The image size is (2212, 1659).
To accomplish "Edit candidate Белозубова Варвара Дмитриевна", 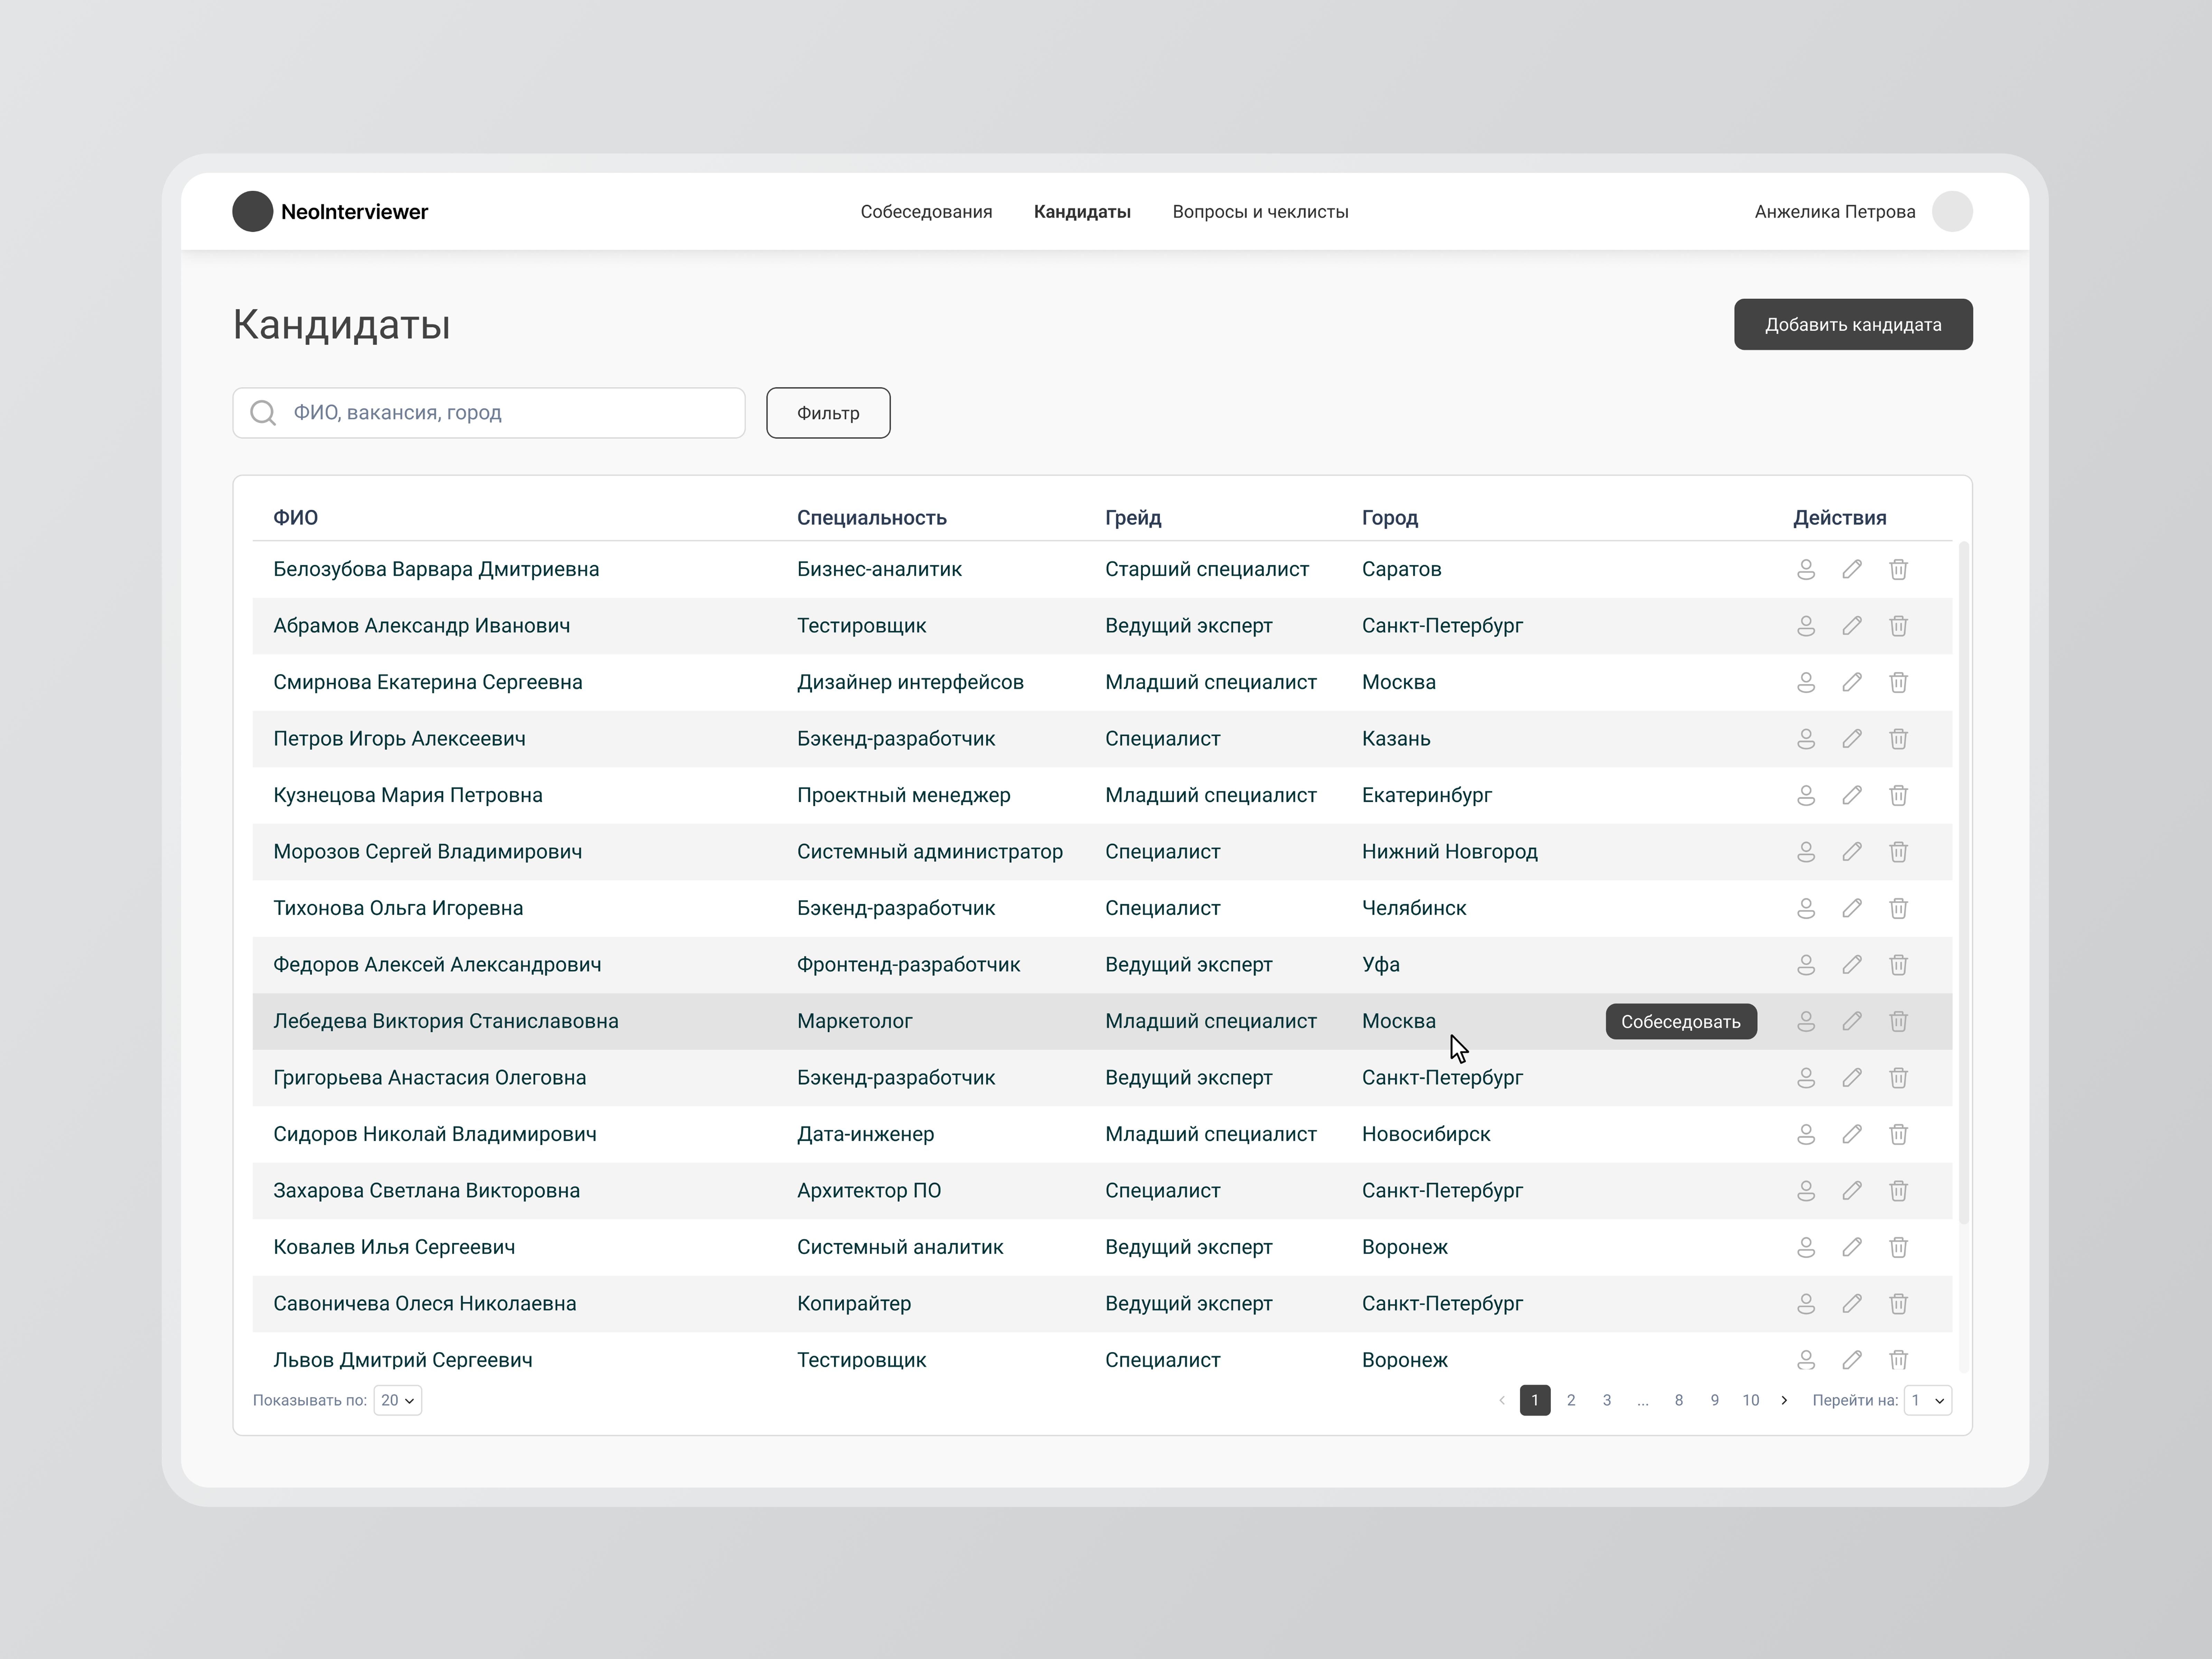I will coord(1852,569).
